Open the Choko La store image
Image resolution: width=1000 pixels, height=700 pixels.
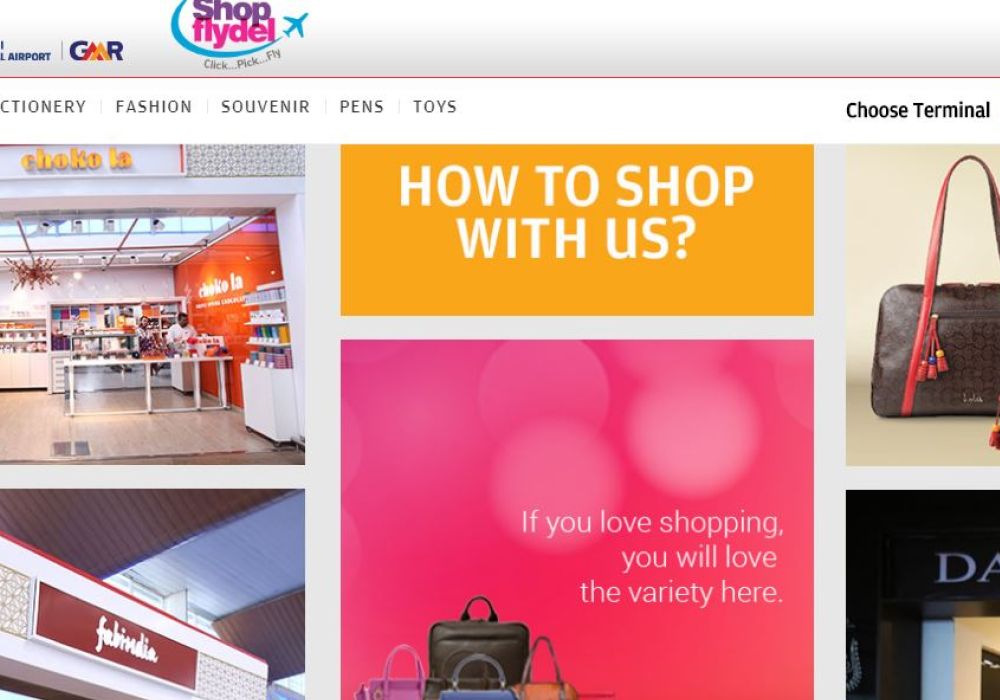tap(152, 304)
